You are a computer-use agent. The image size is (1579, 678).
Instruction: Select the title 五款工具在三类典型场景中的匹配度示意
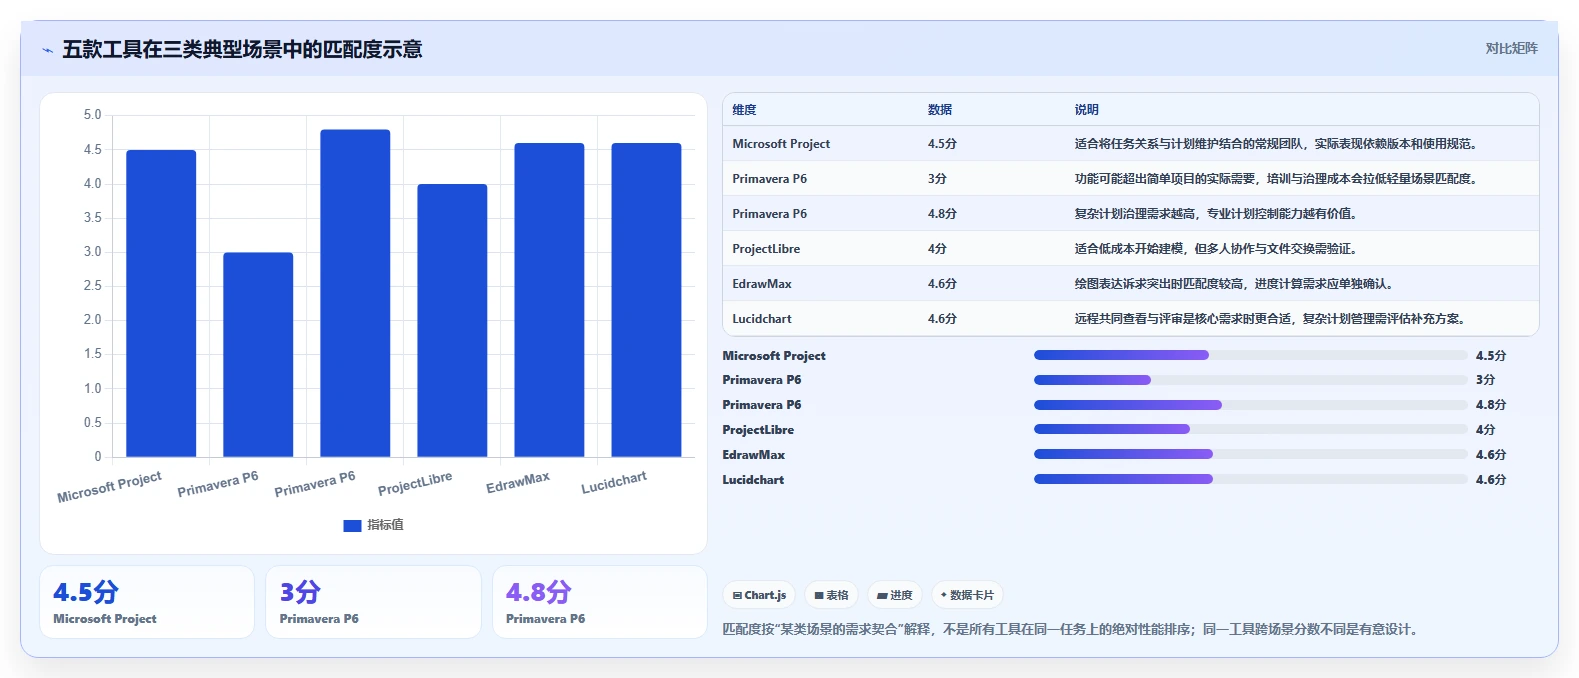click(242, 49)
